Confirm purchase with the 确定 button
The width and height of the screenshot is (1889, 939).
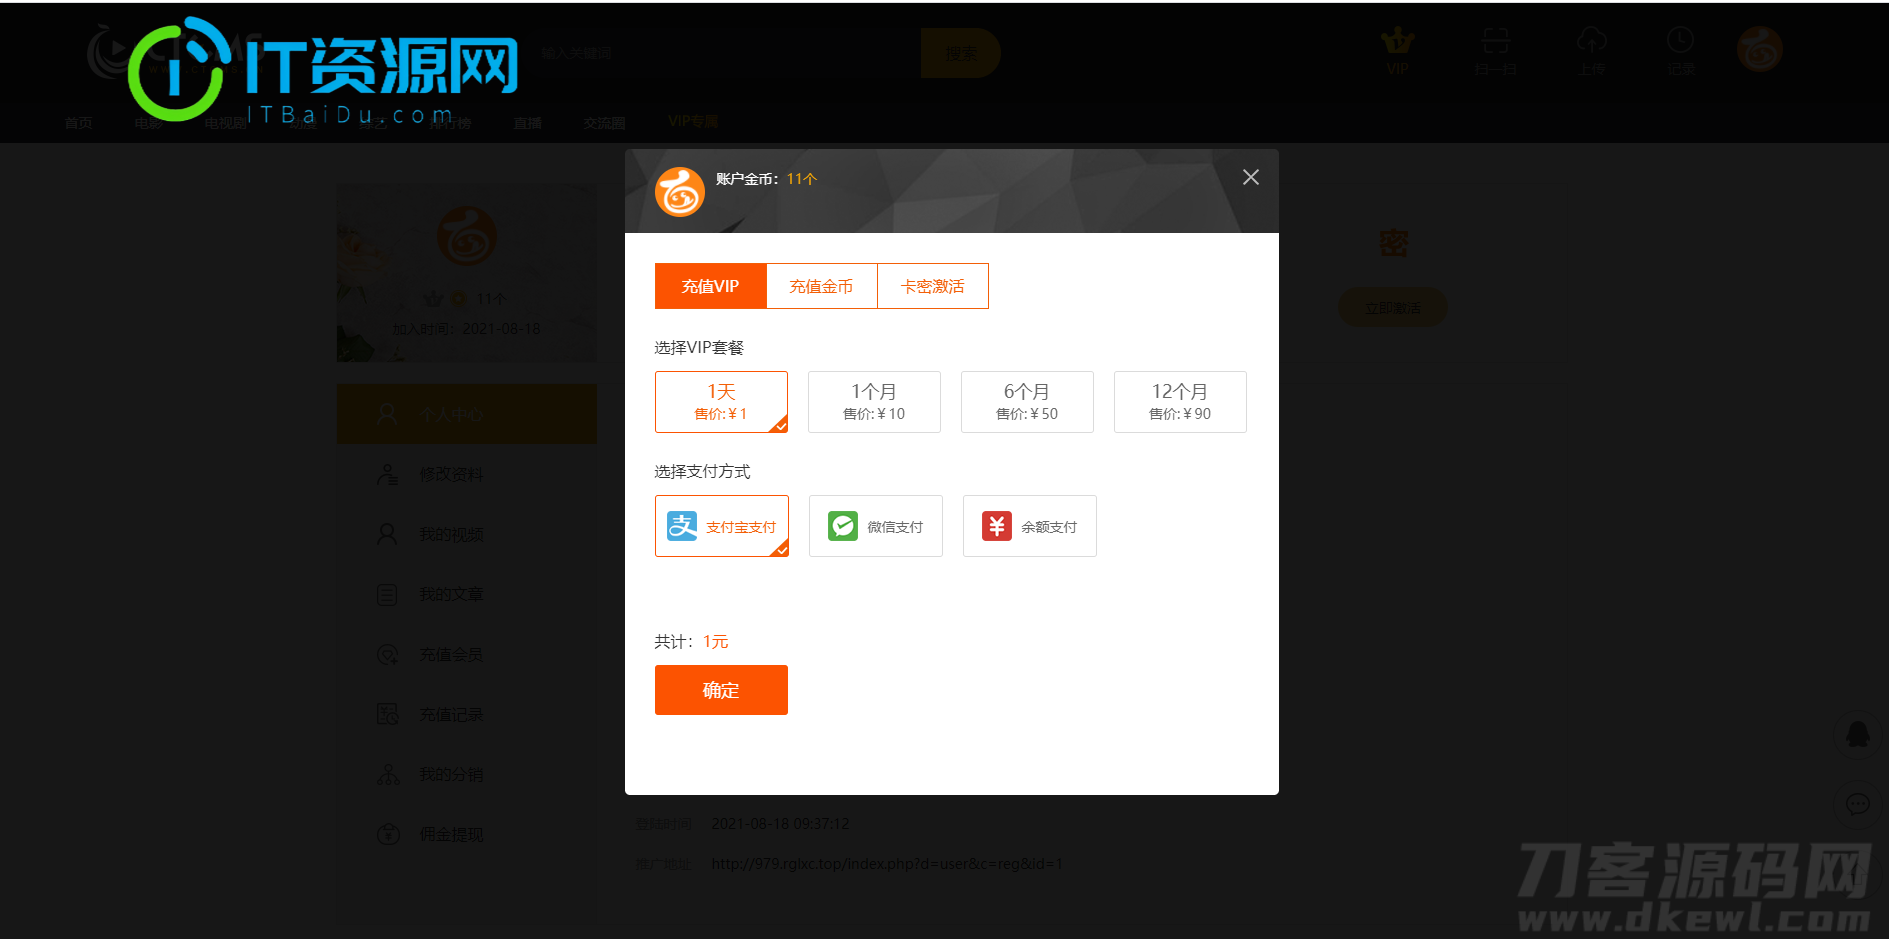pos(721,690)
